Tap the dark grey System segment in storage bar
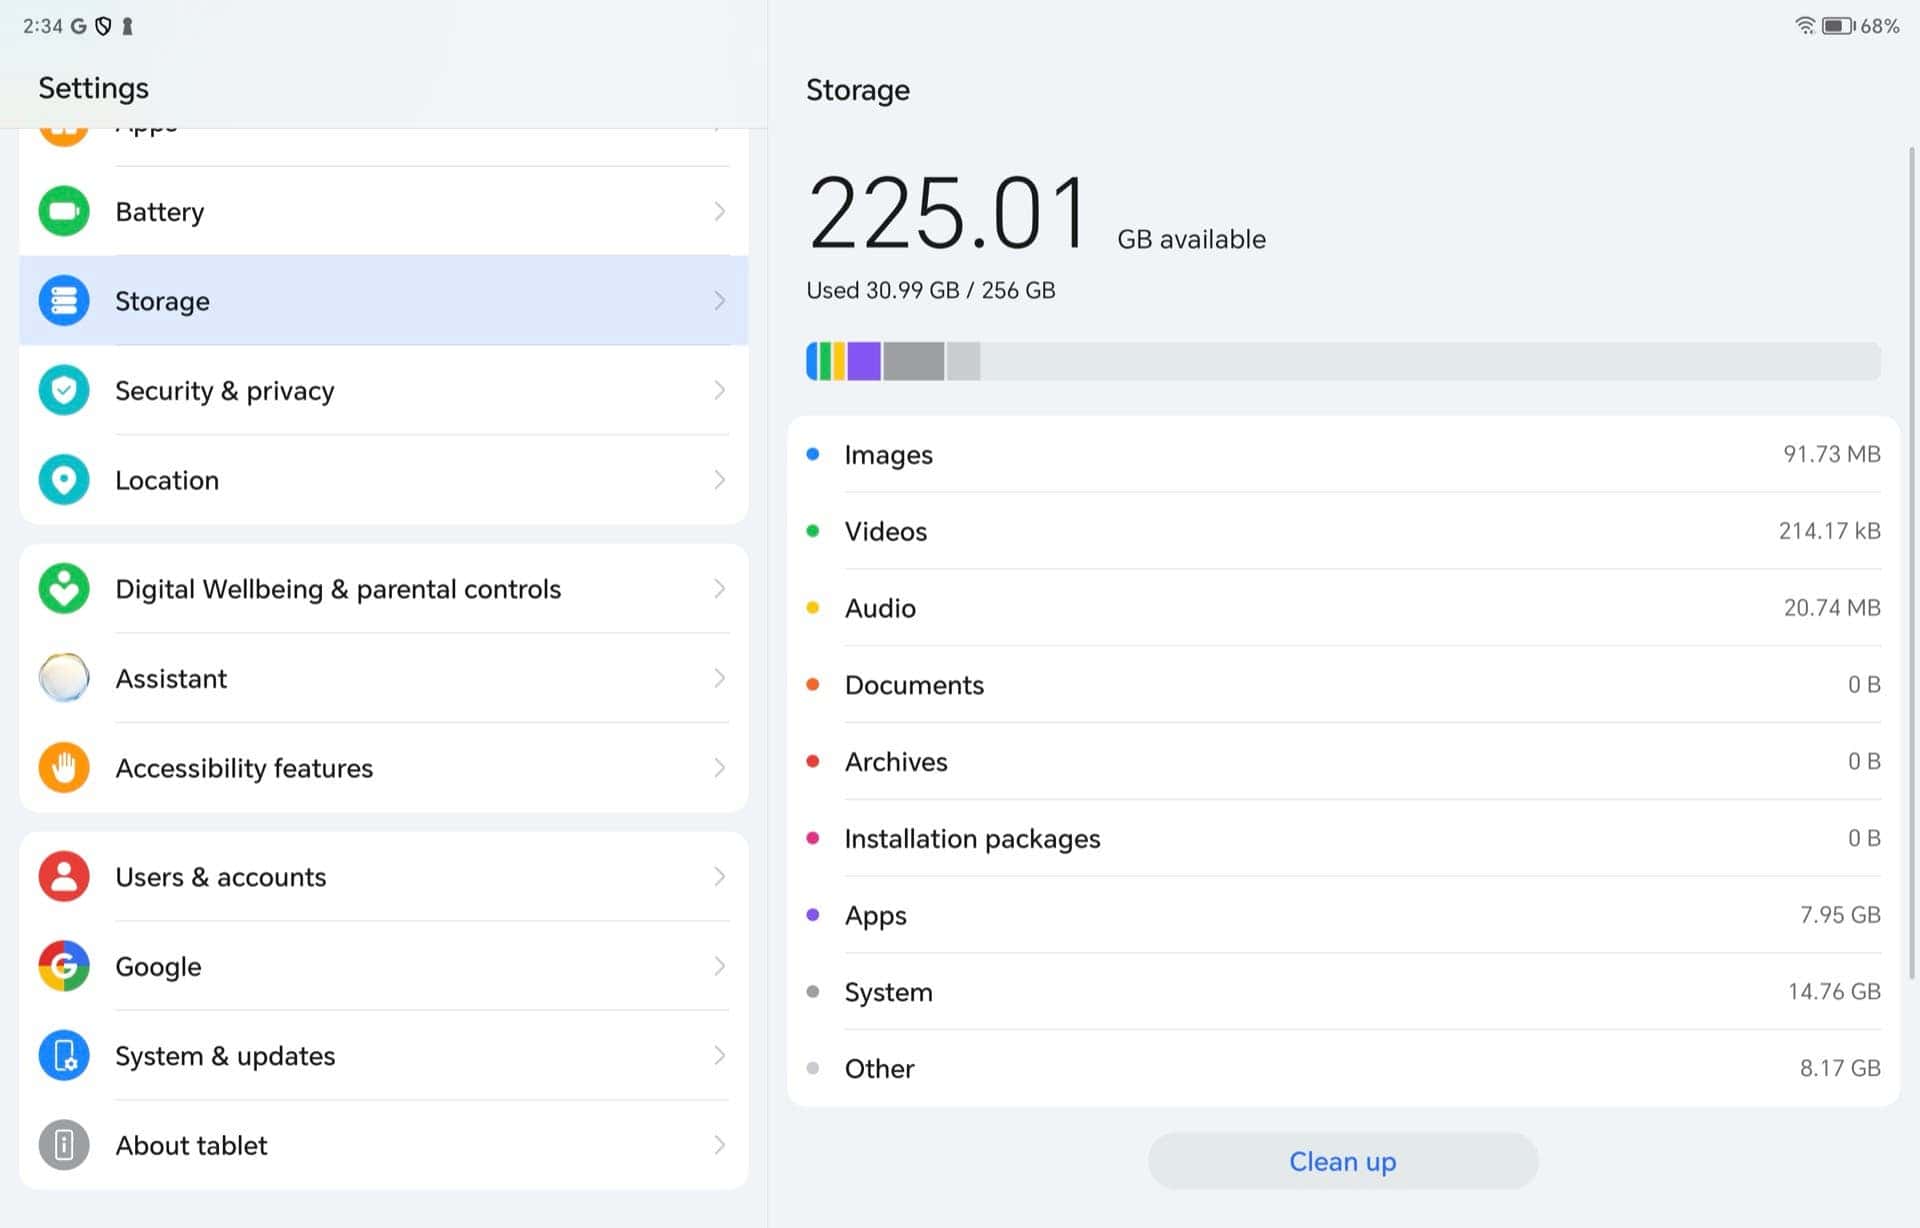Screen dimensions: 1920x1228 (x=913, y=361)
